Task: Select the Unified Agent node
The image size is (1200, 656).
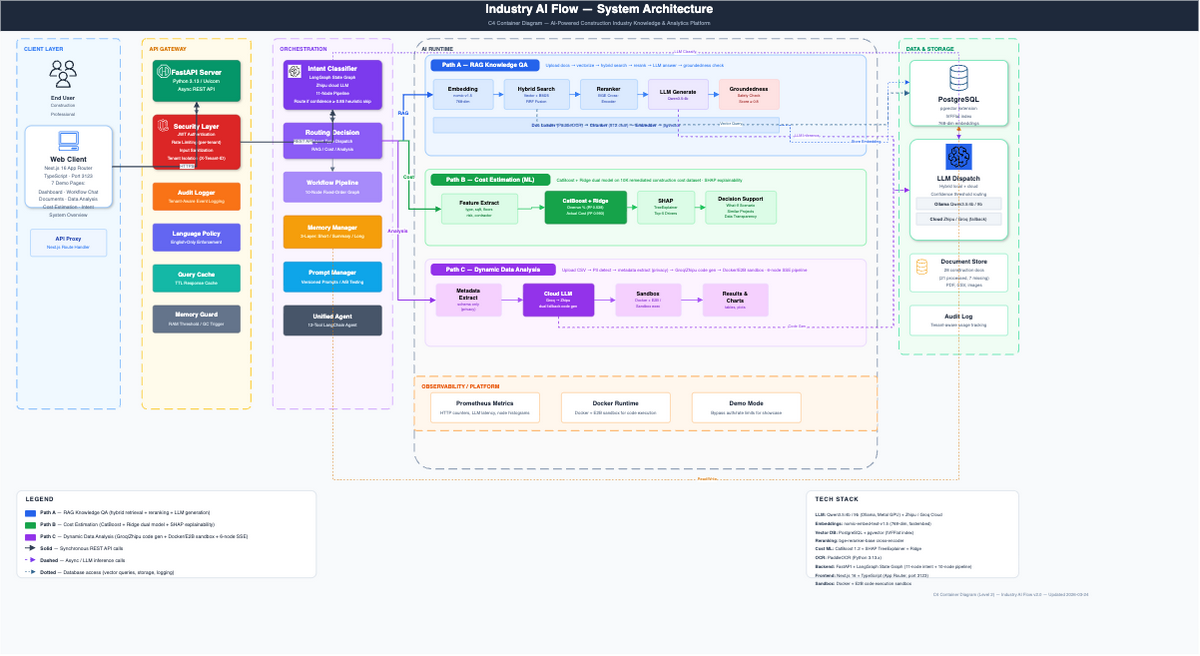Action: (332, 320)
